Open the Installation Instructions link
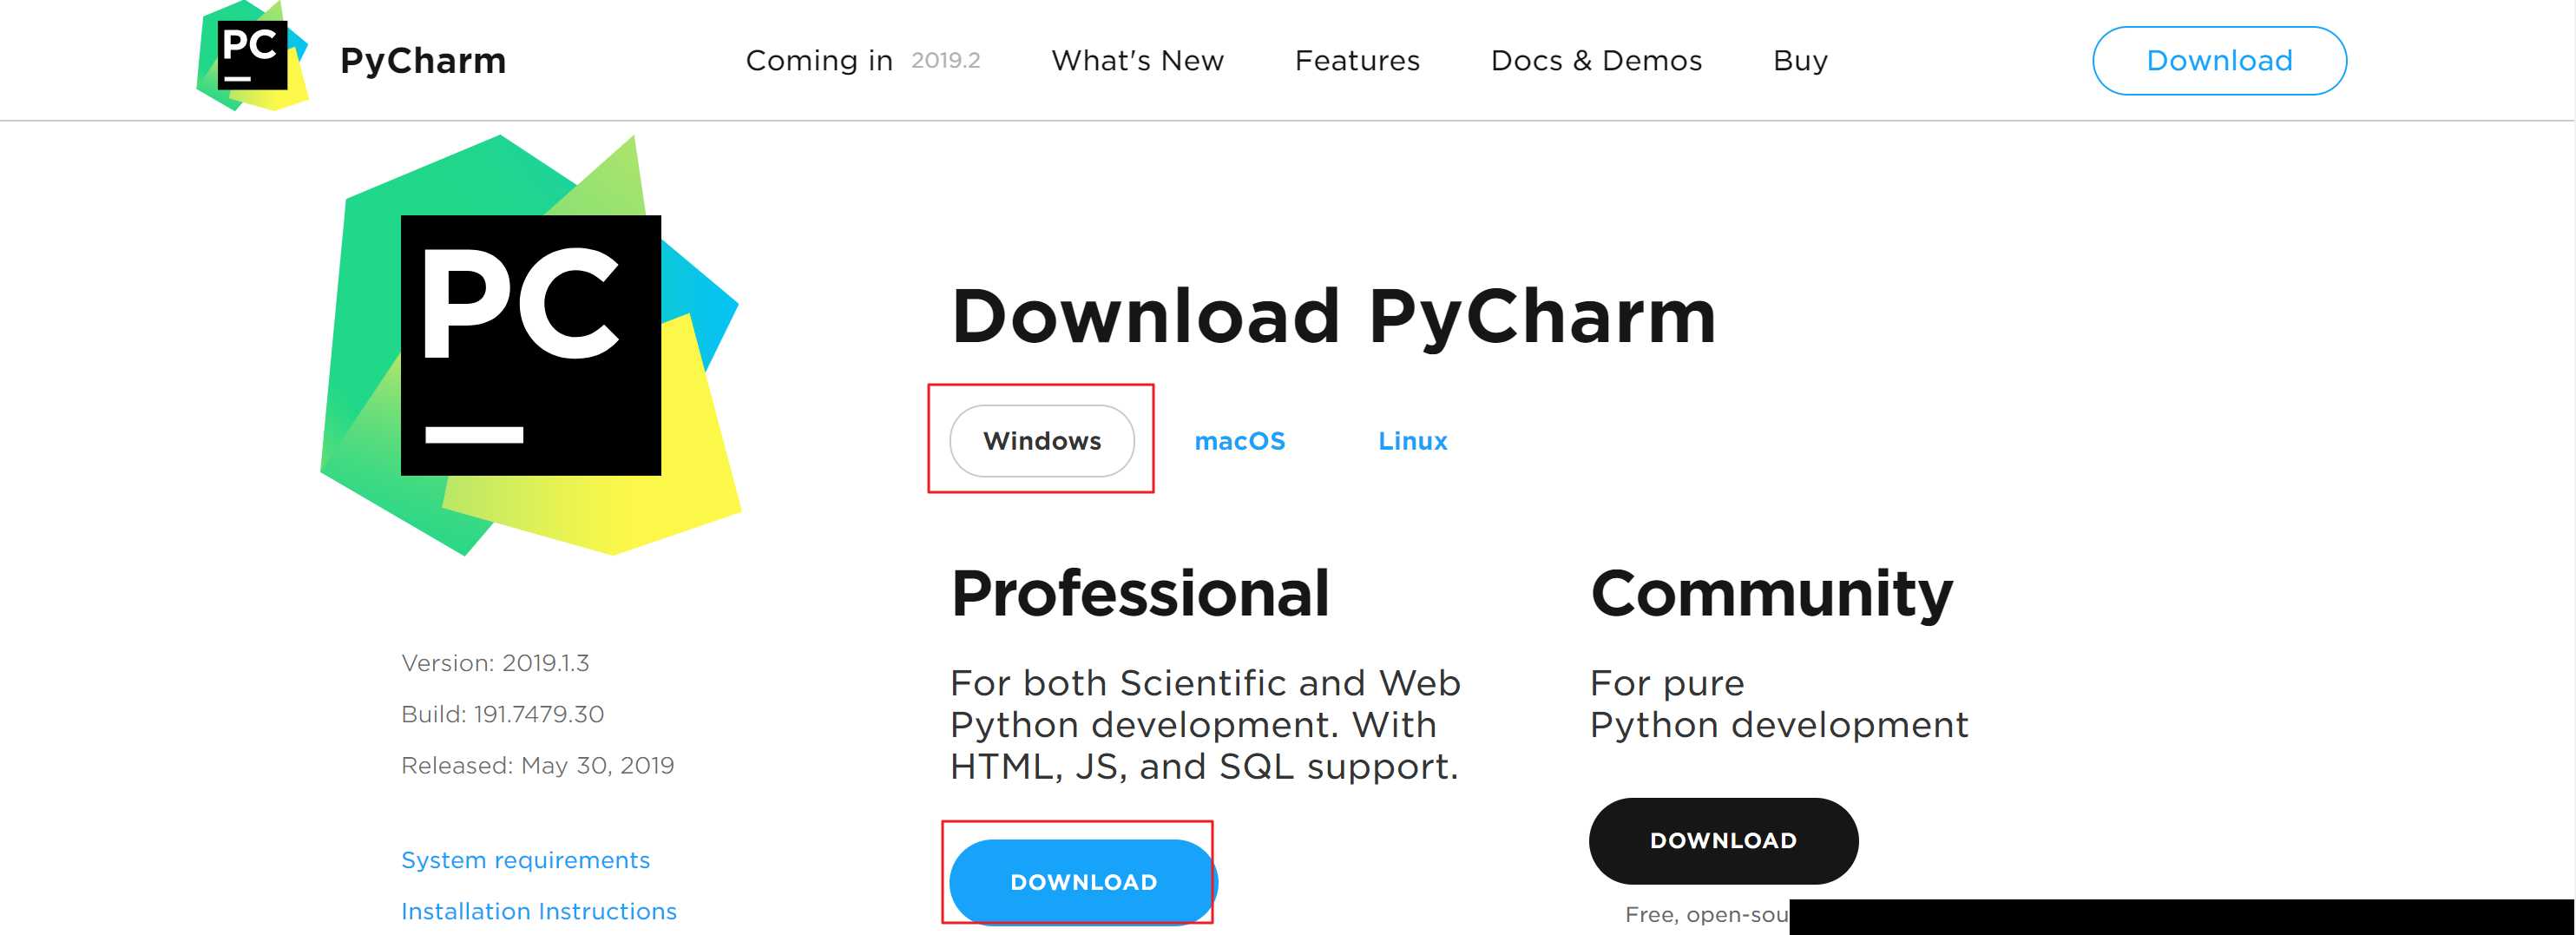2576x935 pixels. tap(539, 911)
